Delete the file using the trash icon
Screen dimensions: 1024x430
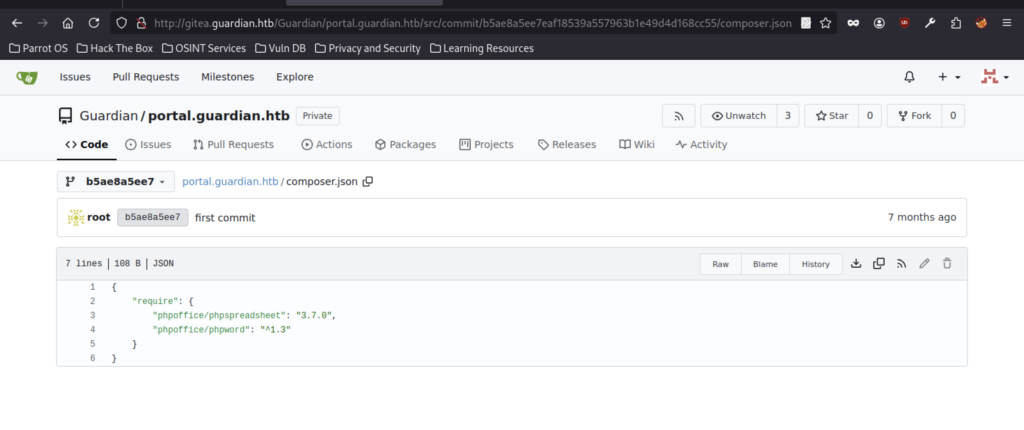click(x=947, y=264)
